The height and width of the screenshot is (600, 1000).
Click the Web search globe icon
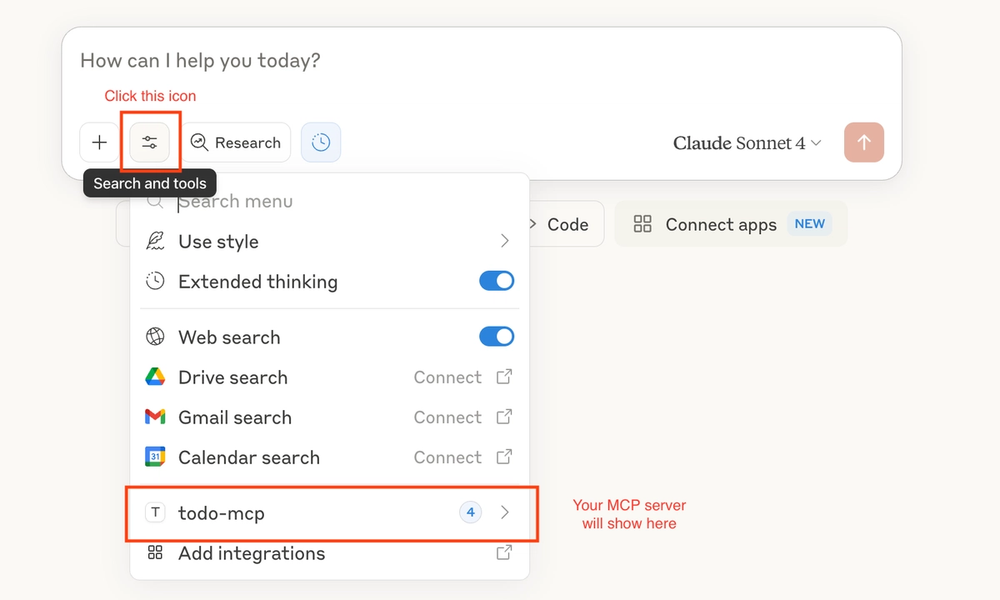tap(155, 337)
